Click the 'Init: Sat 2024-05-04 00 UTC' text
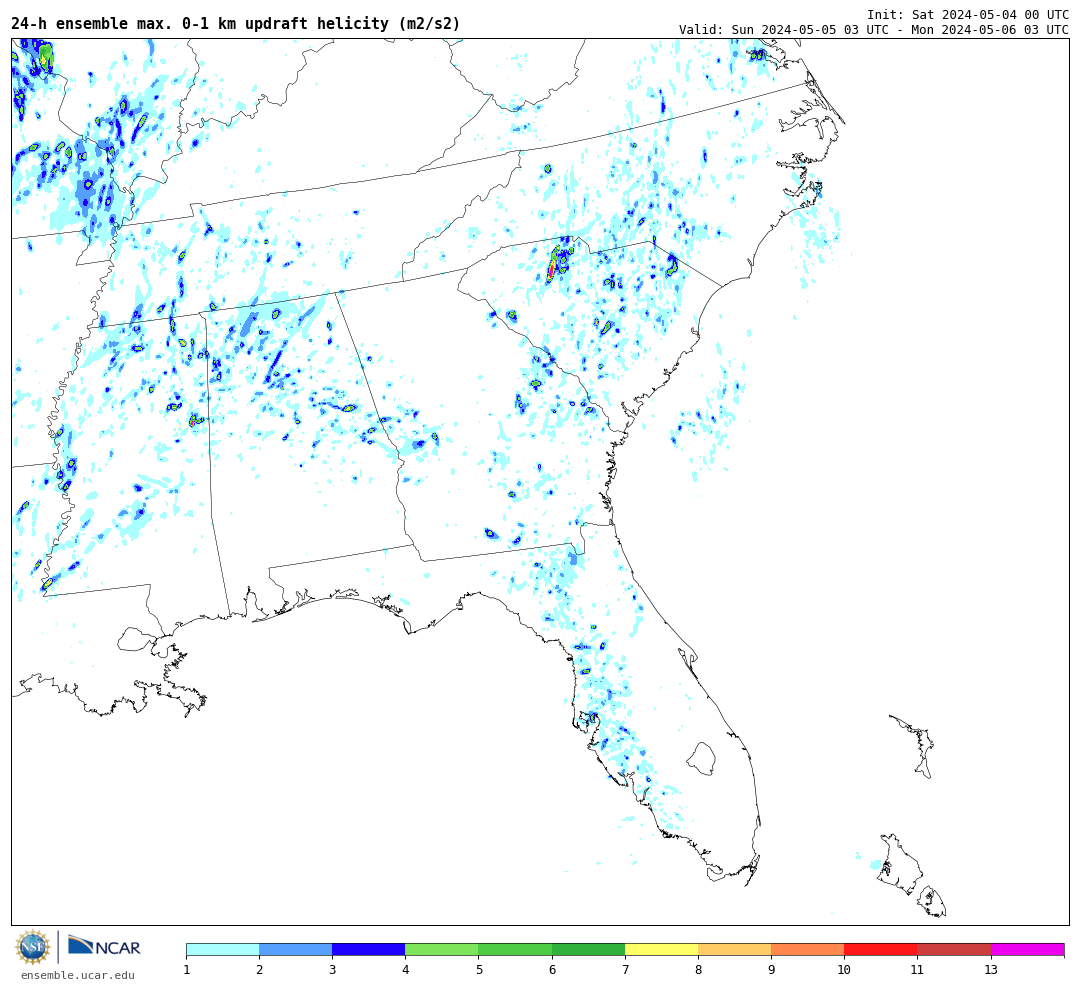Viewport: 1080px width, 988px height. tap(968, 14)
